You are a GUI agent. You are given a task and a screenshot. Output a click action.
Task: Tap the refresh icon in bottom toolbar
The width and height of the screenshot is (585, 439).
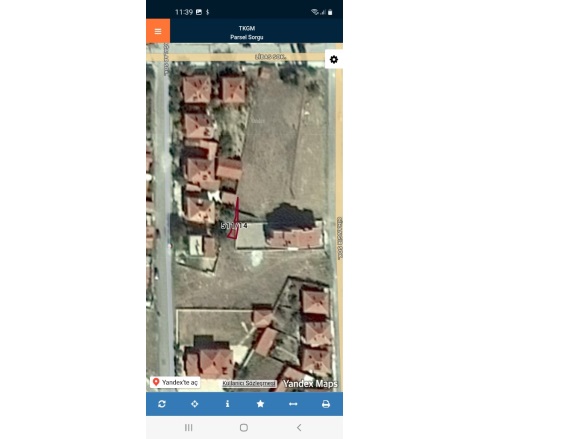[x=162, y=404]
